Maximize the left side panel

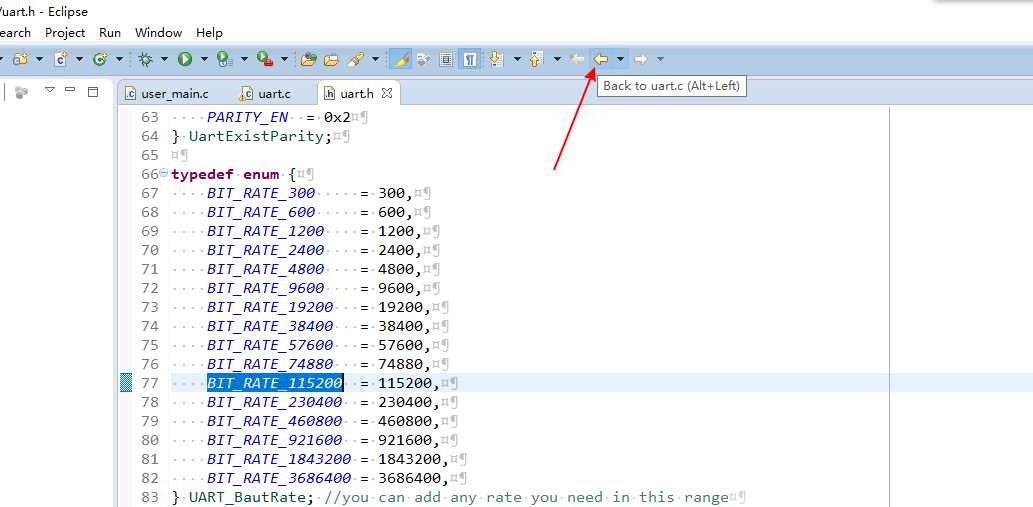pyautogui.click(x=93, y=92)
